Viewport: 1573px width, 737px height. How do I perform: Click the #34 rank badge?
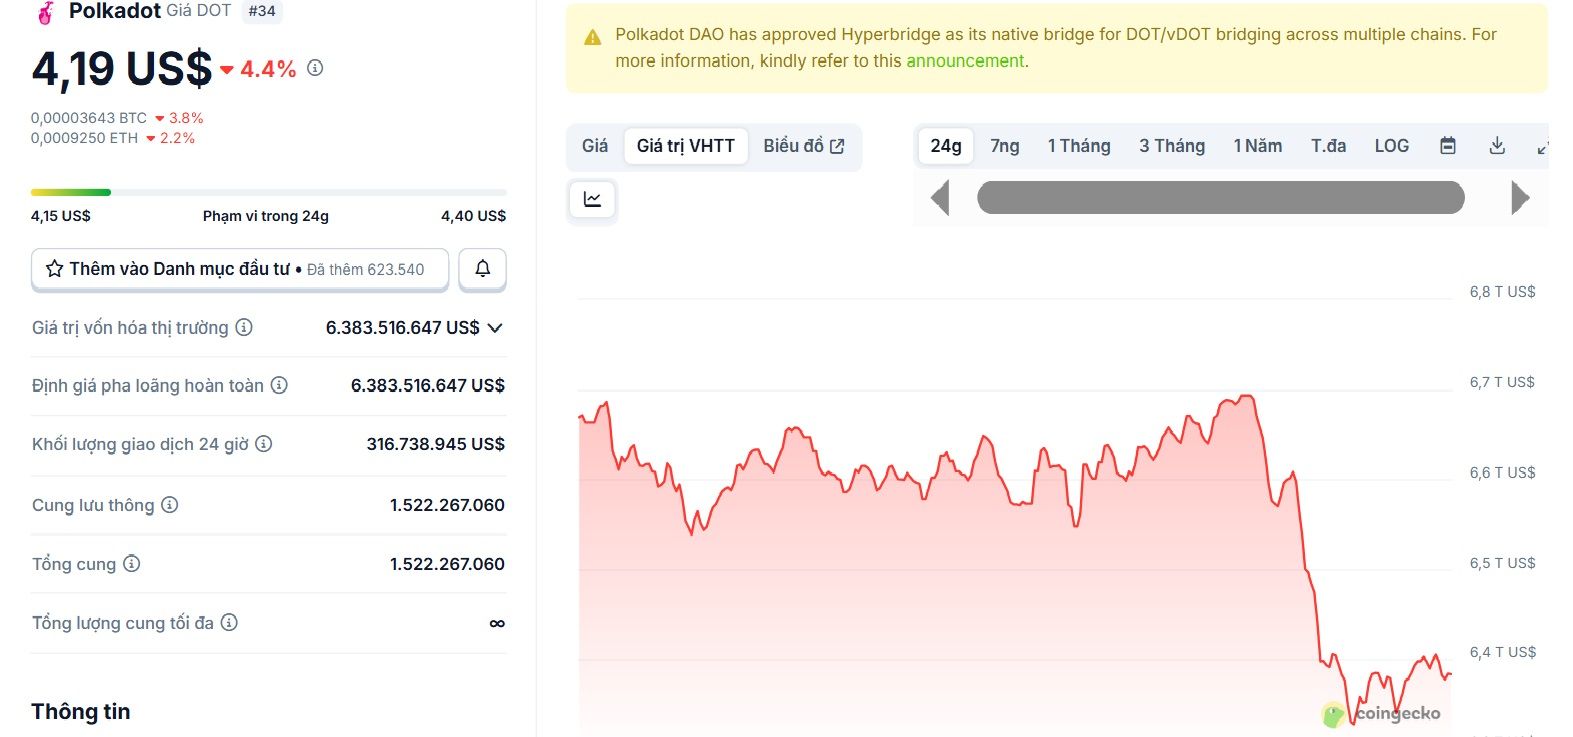(262, 11)
